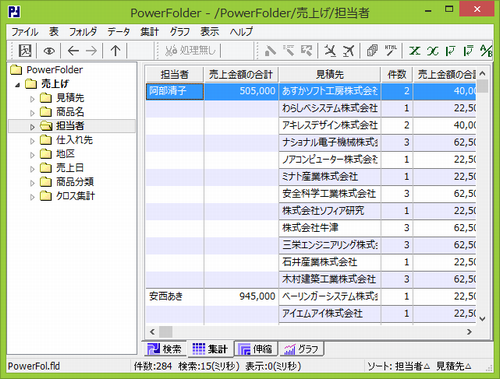The width and height of the screenshot is (500, 379).
Task: Click the horizontal scrollbar right arrow
Action: coord(469,332)
